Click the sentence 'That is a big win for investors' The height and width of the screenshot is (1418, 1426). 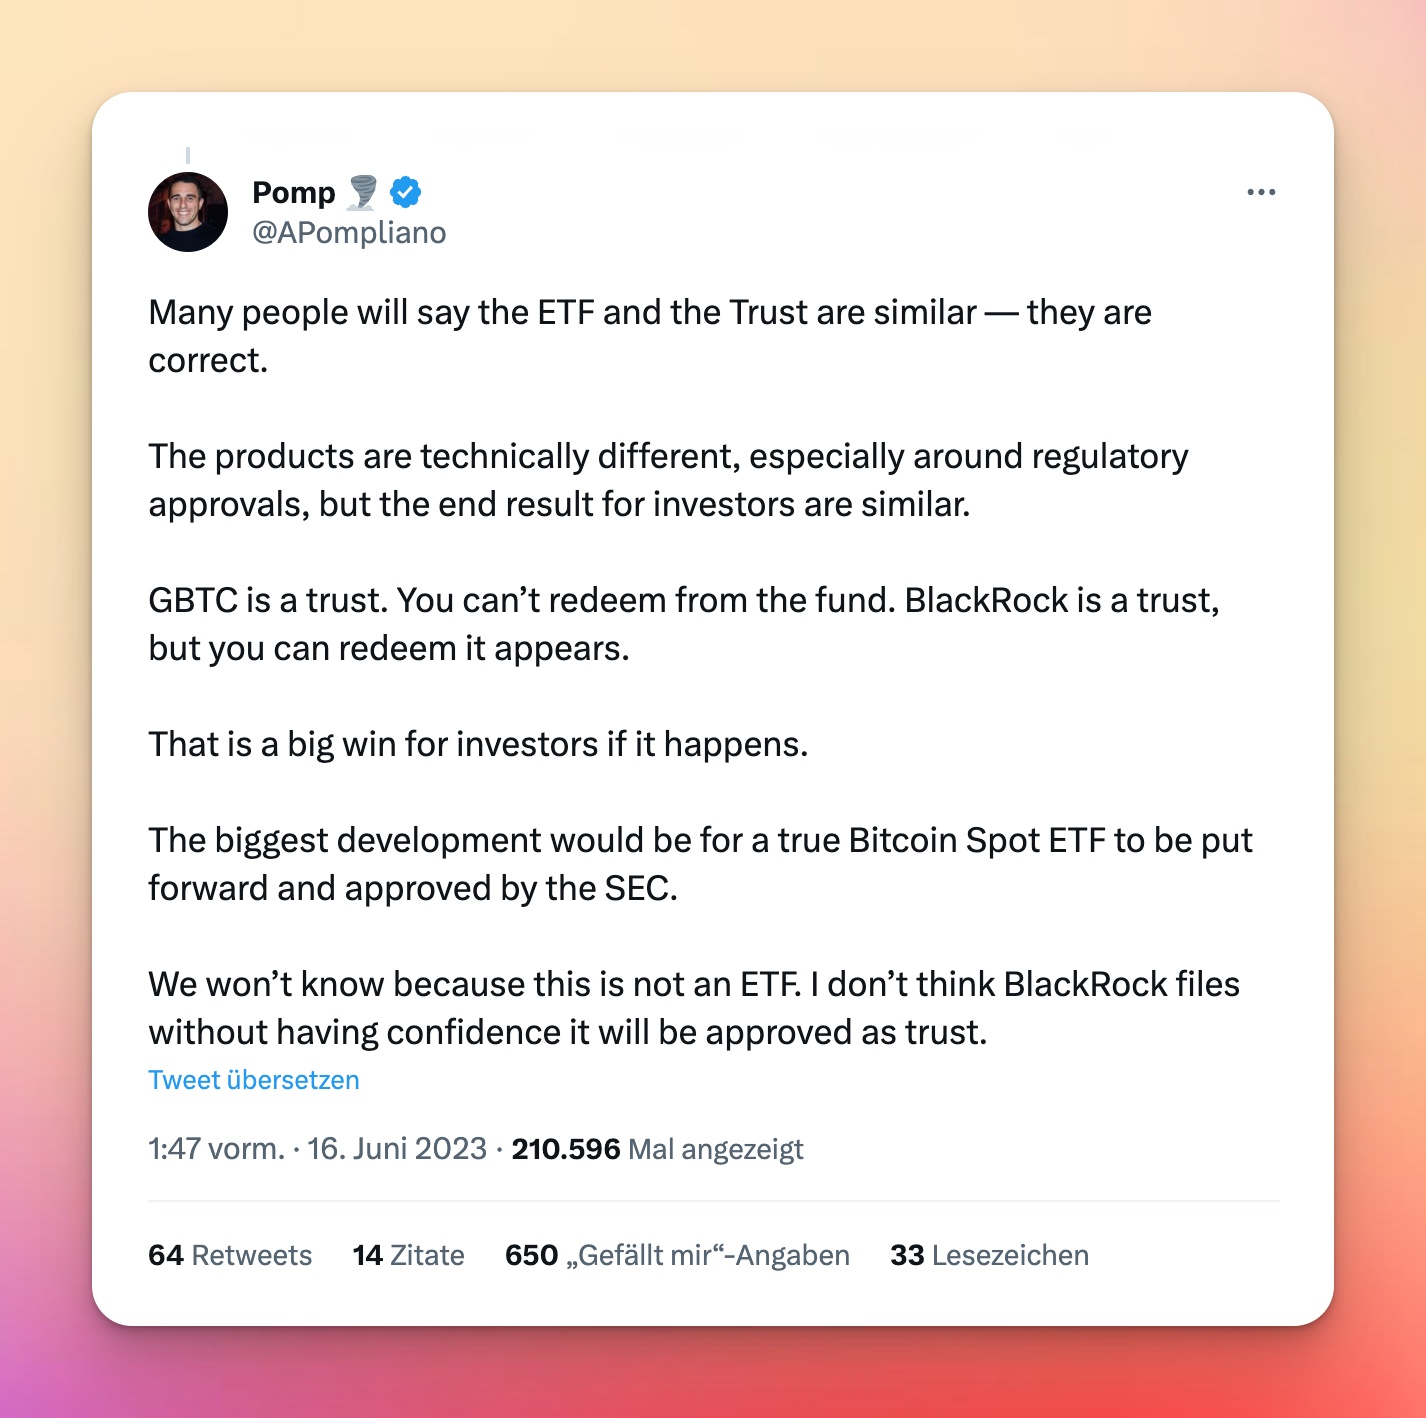point(478,744)
